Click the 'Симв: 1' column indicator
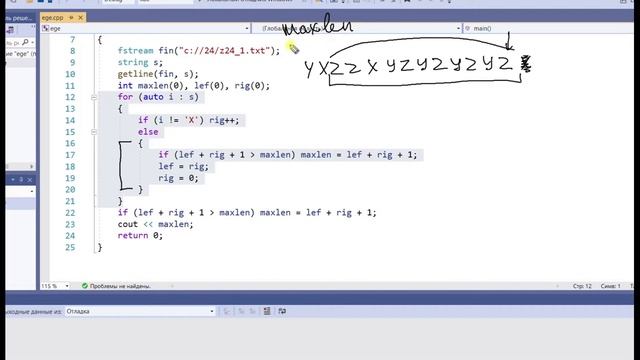 (610, 286)
